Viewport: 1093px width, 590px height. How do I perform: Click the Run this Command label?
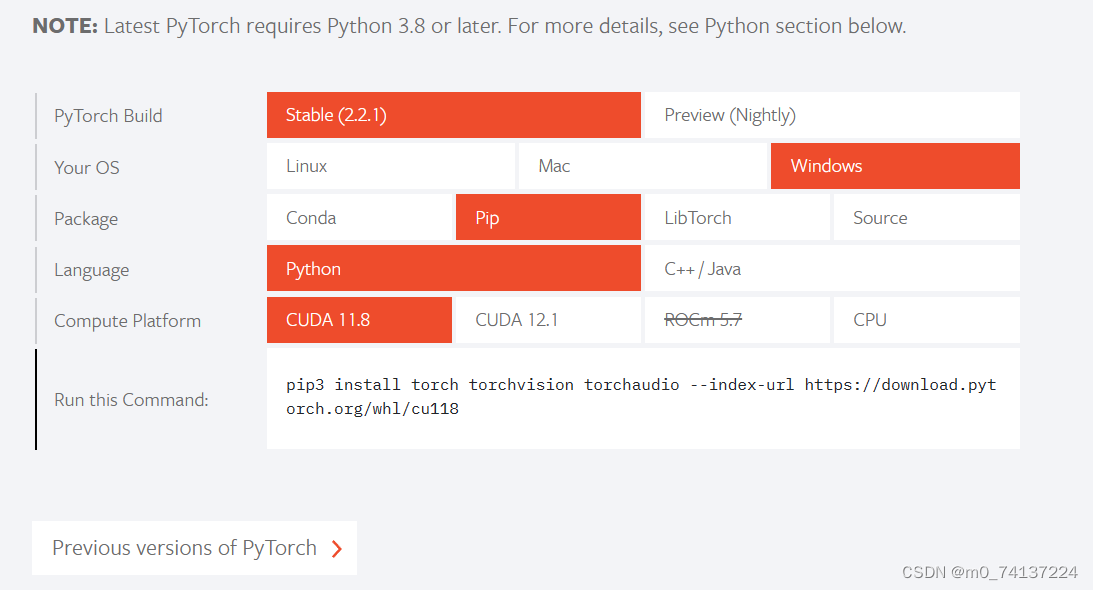pyautogui.click(x=131, y=400)
